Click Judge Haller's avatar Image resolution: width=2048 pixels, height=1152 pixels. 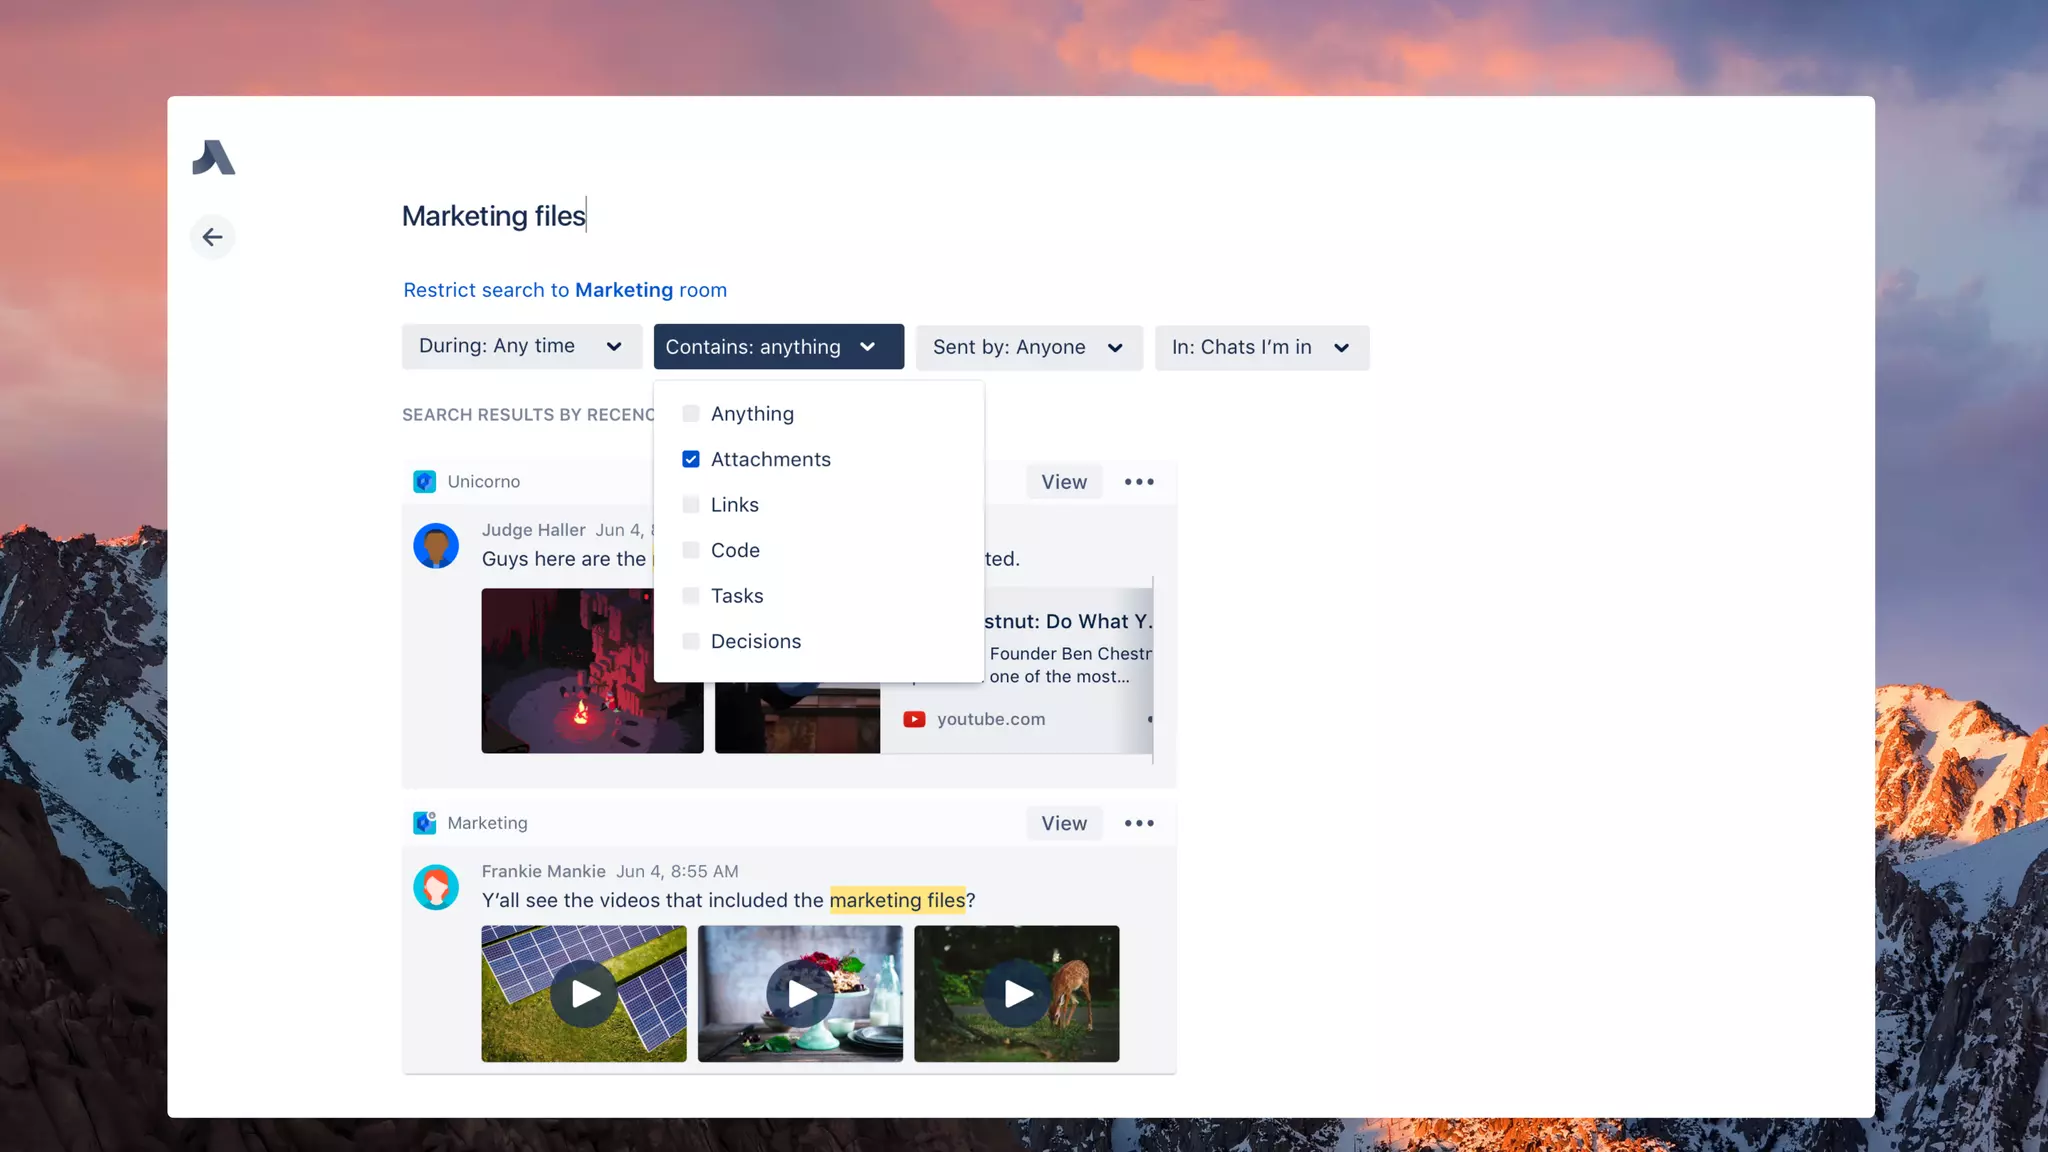click(x=436, y=546)
